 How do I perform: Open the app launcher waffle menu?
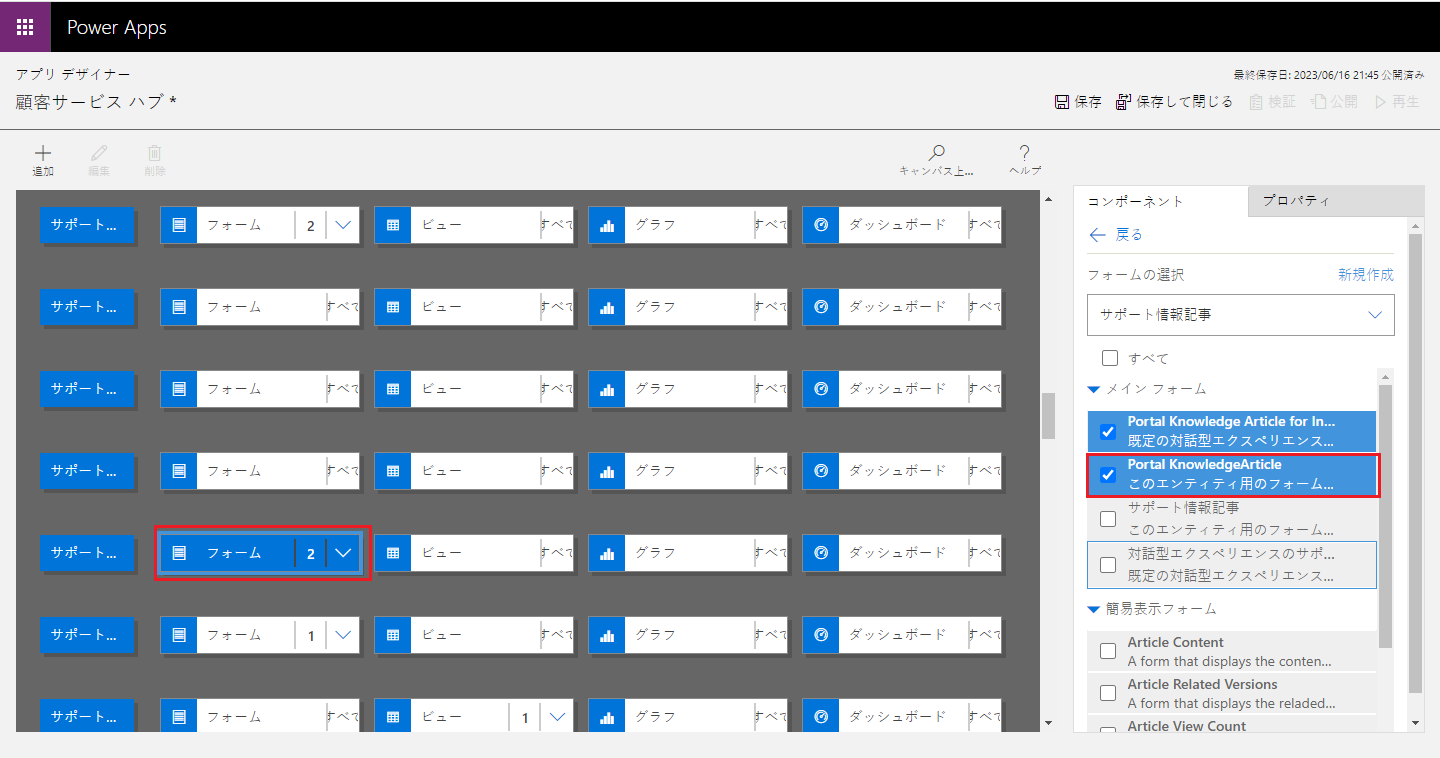pos(25,27)
